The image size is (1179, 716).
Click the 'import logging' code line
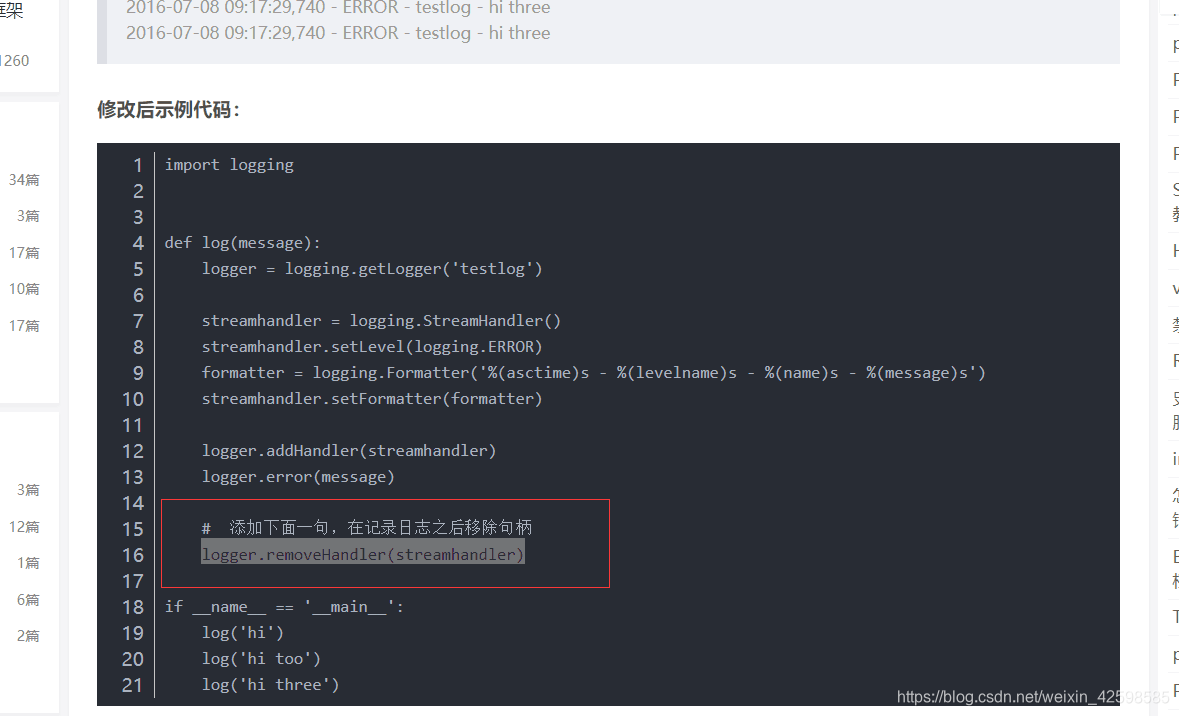tap(229, 165)
